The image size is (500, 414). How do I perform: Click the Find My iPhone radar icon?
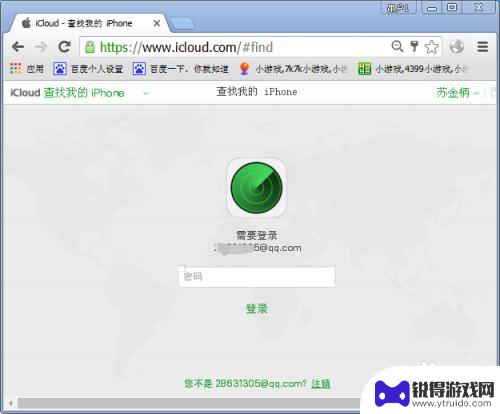pos(256,188)
